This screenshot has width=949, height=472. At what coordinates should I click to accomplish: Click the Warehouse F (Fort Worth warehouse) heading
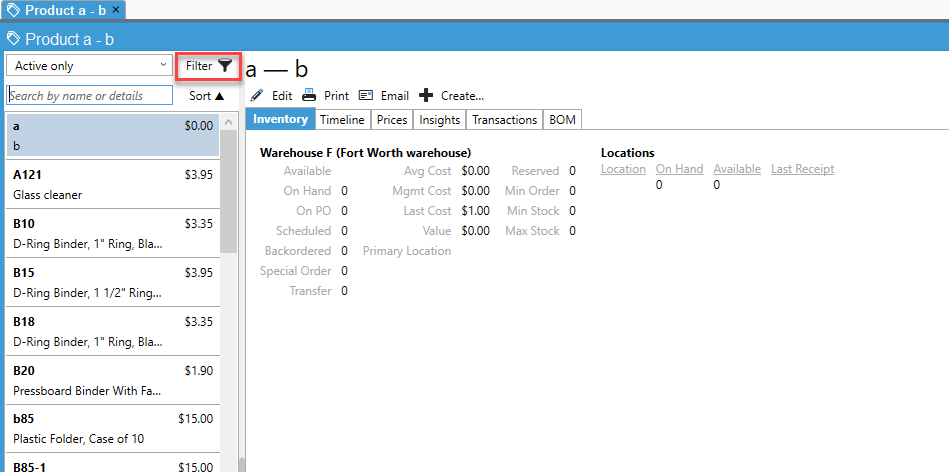tap(366, 152)
